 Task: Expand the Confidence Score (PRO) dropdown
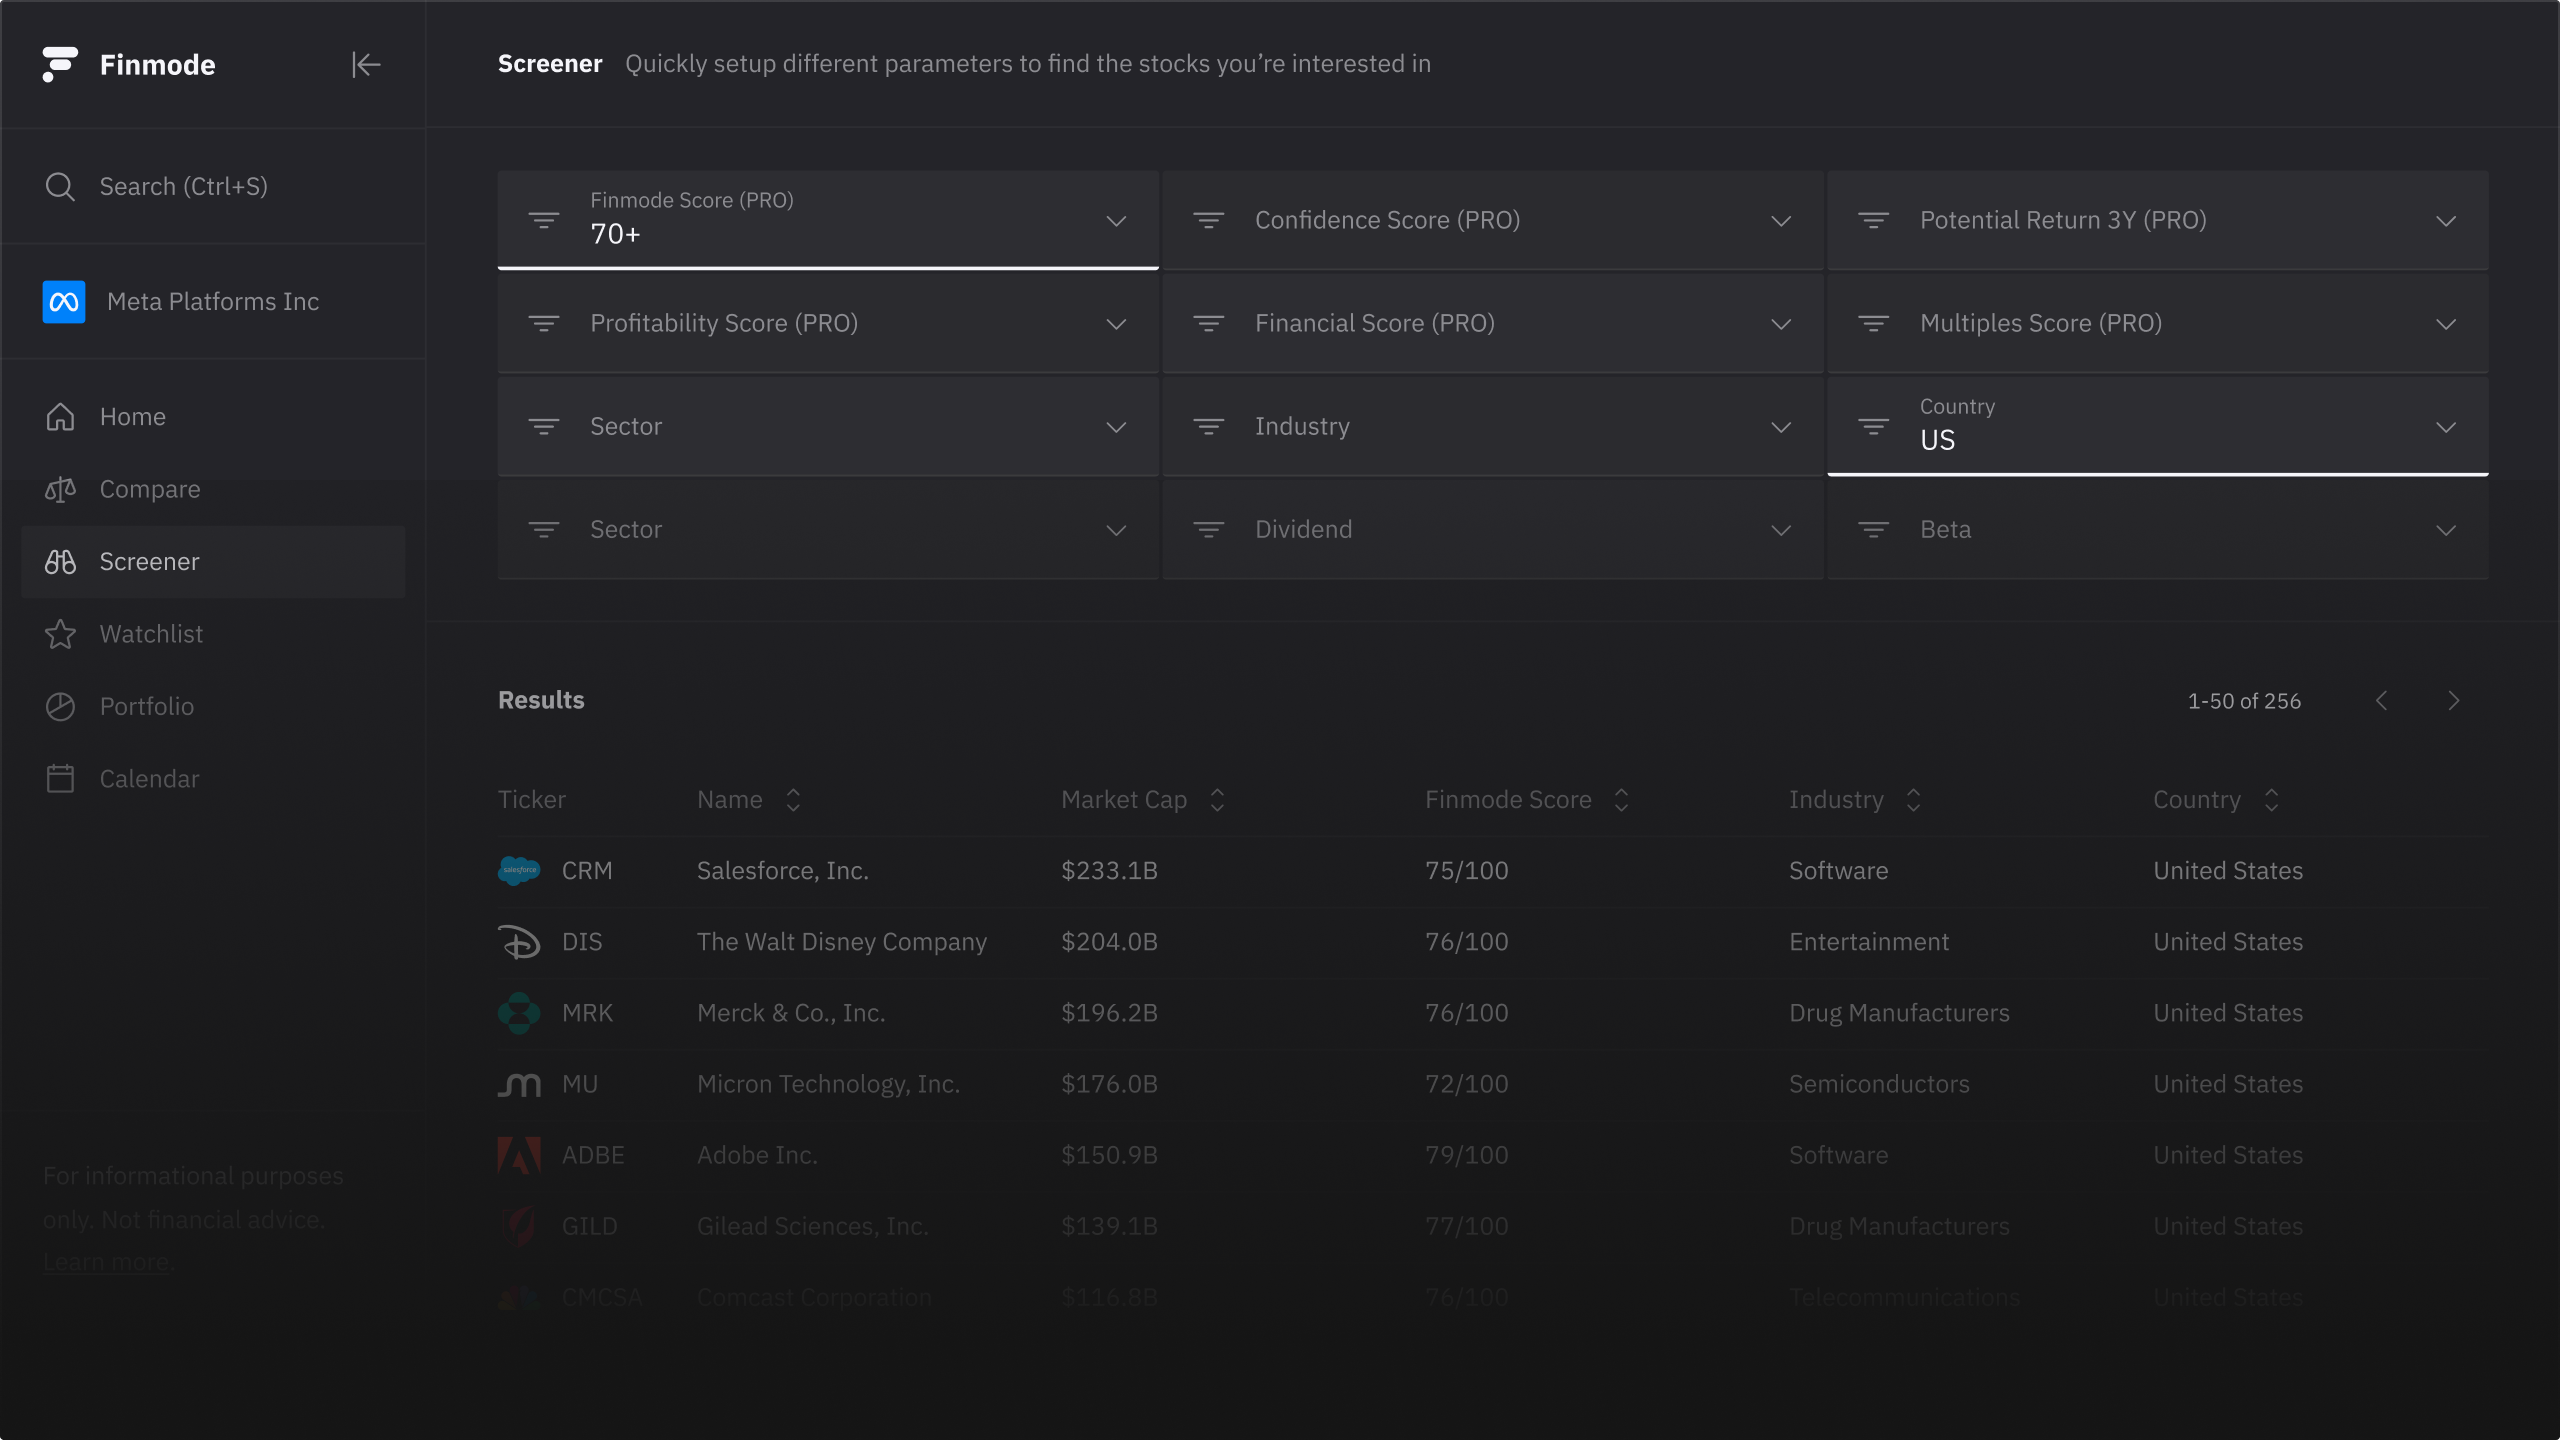pyautogui.click(x=1781, y=221)
